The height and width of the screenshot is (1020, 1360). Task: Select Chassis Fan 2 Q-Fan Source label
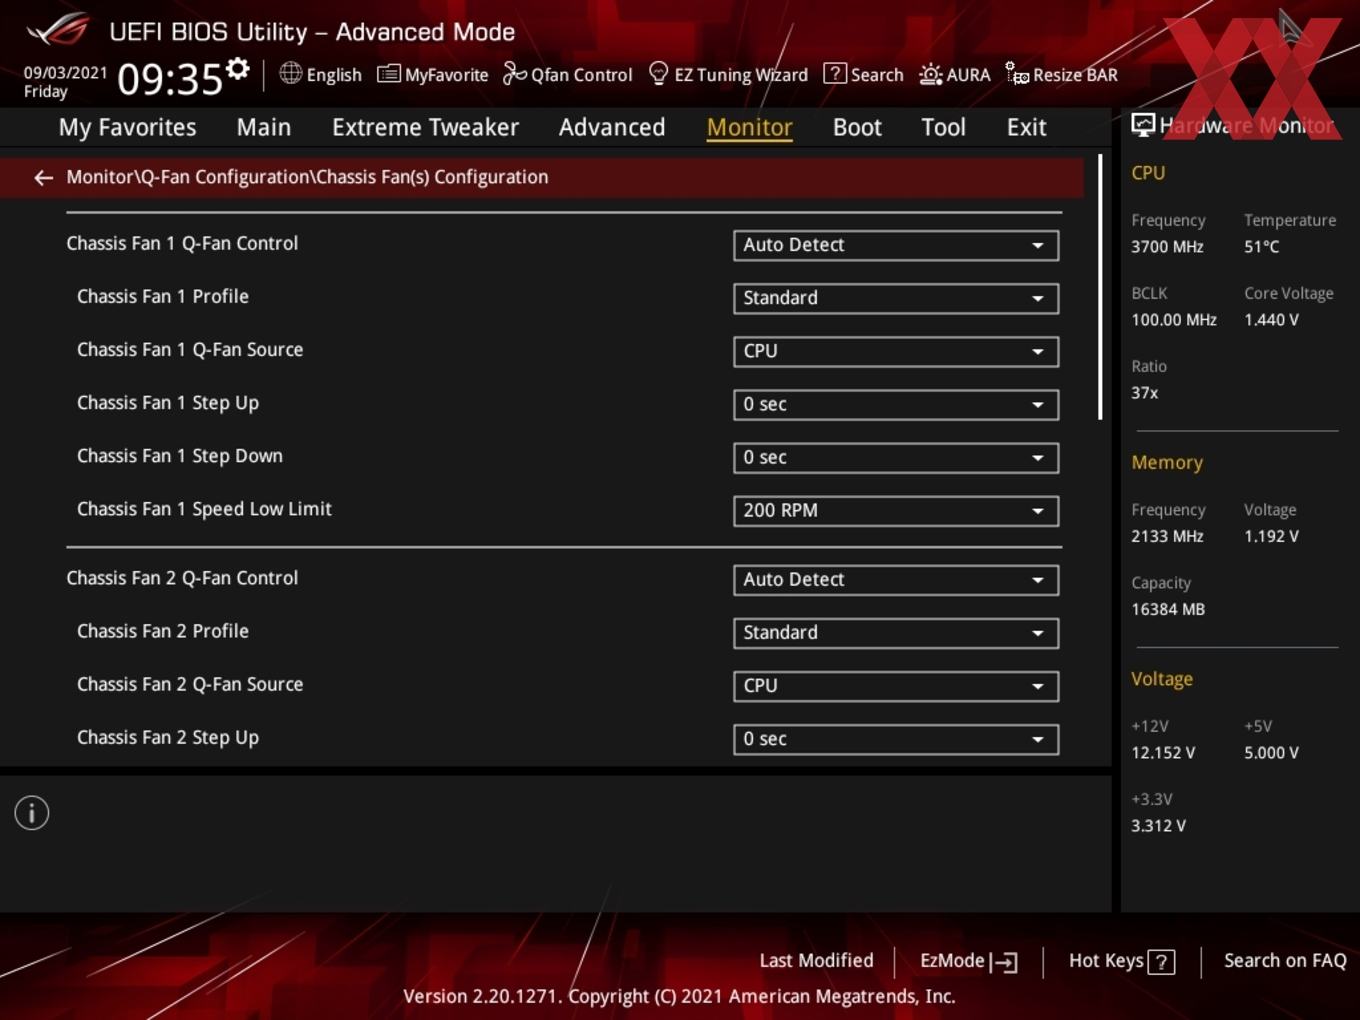190,683
